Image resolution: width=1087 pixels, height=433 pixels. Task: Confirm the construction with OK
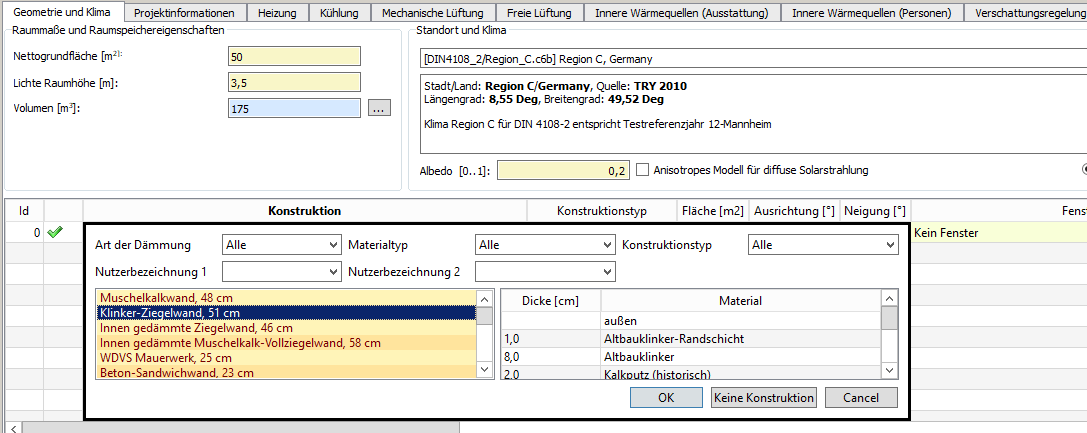666,398
